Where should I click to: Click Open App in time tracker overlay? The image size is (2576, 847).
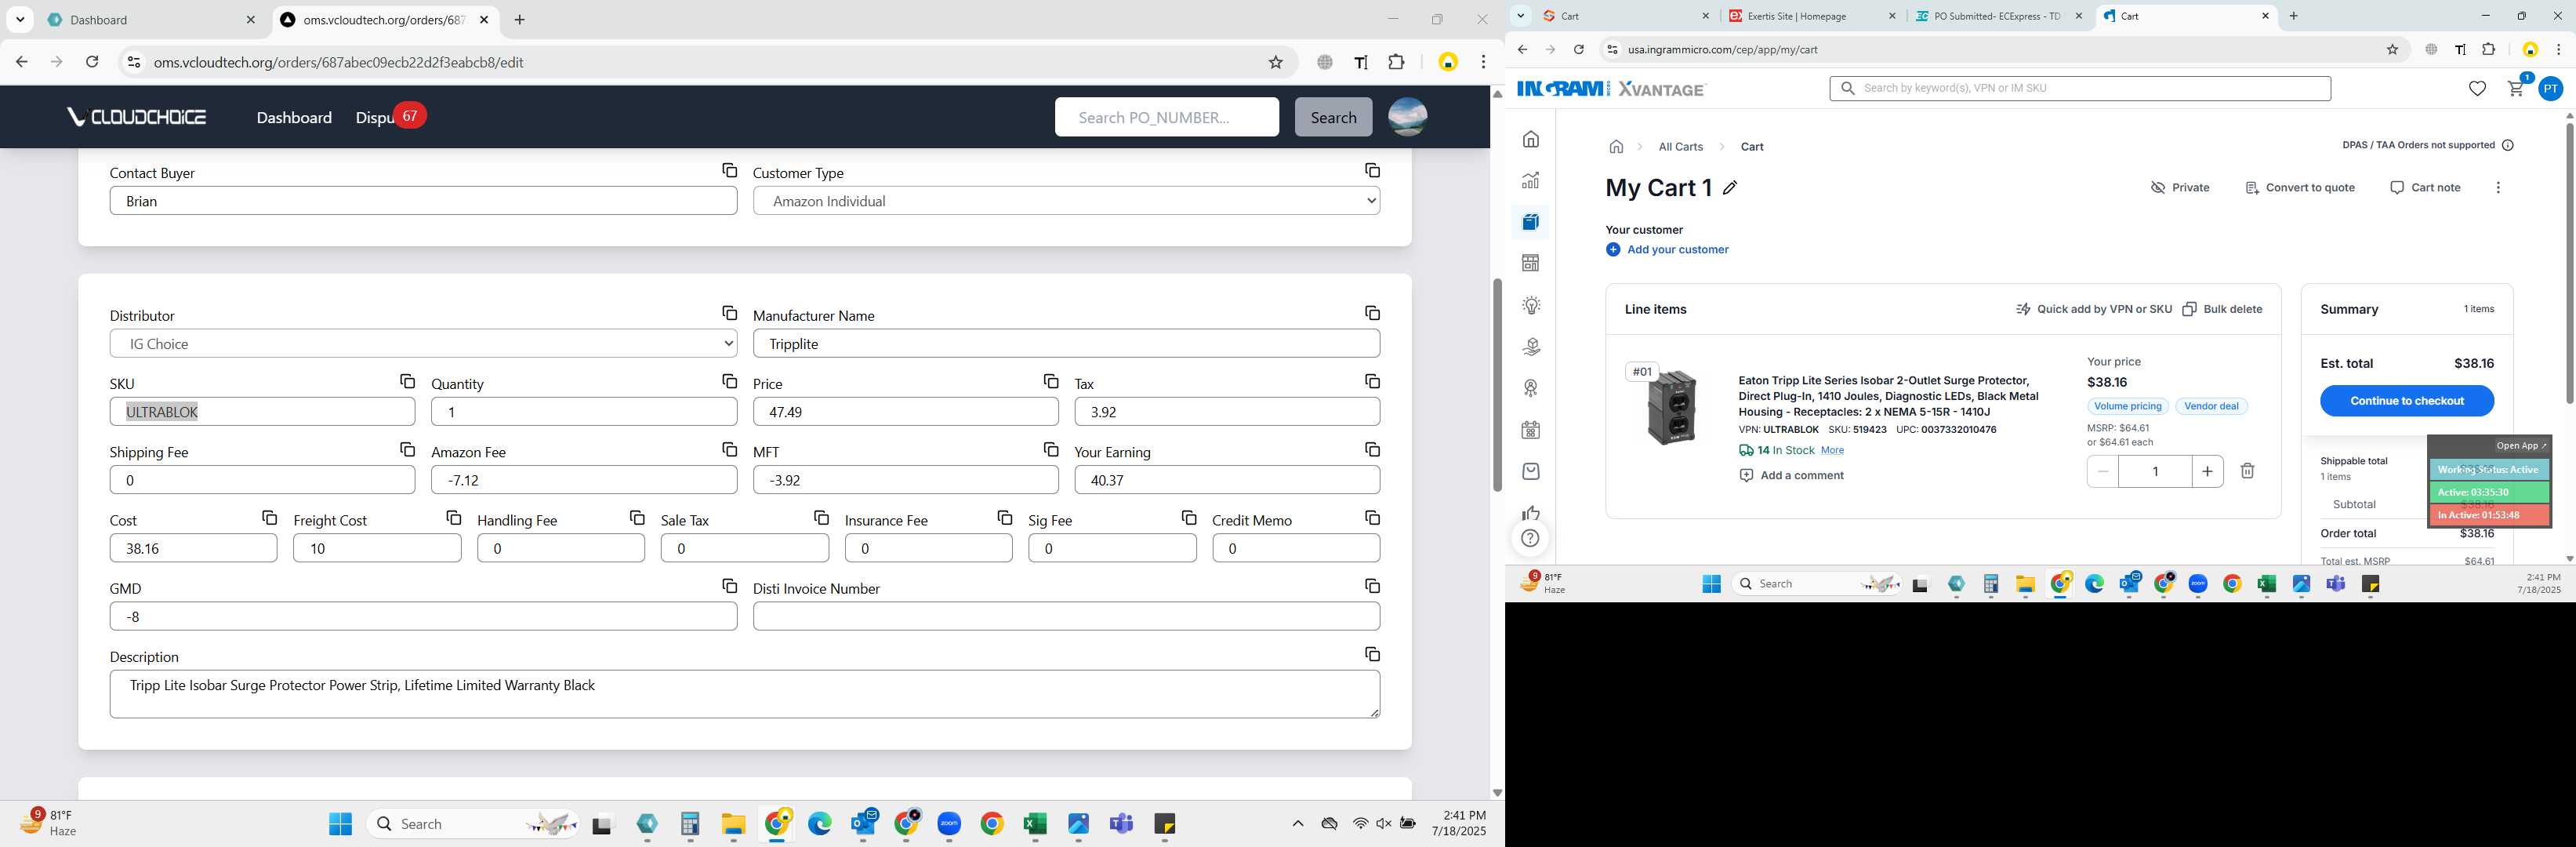click(x=2521, y=446)
